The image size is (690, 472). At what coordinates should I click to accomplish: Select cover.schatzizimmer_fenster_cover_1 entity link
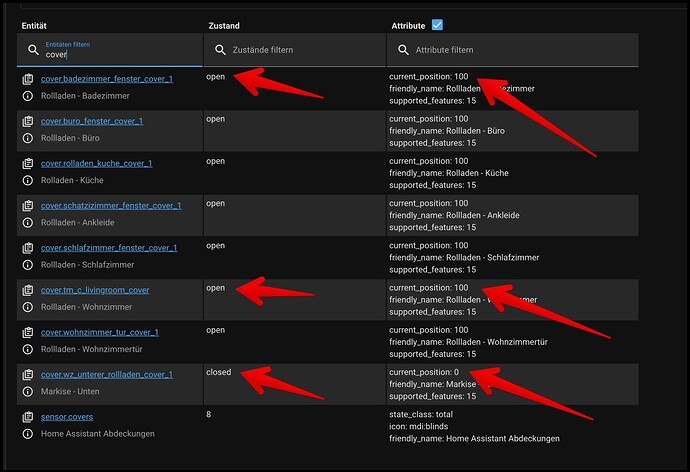click(111, 206)
